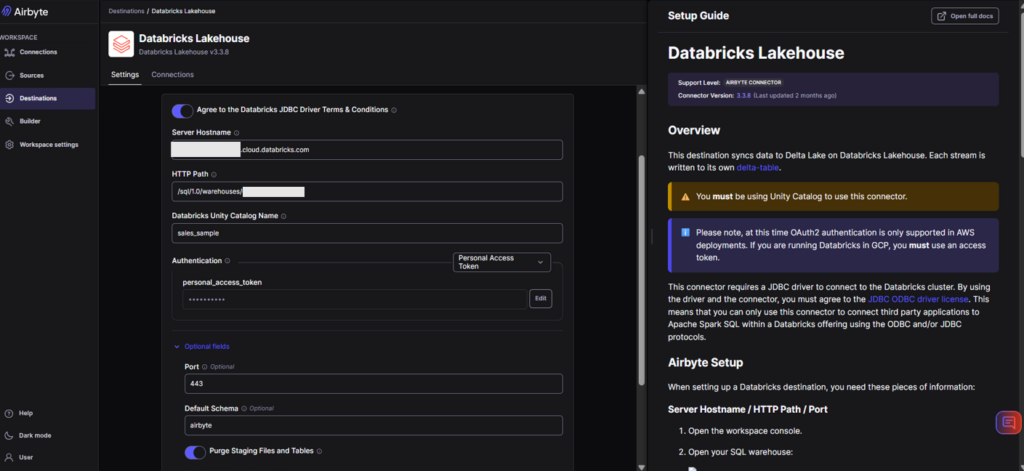Open Workspace settings in the sidebar

(x=47, y=144)
